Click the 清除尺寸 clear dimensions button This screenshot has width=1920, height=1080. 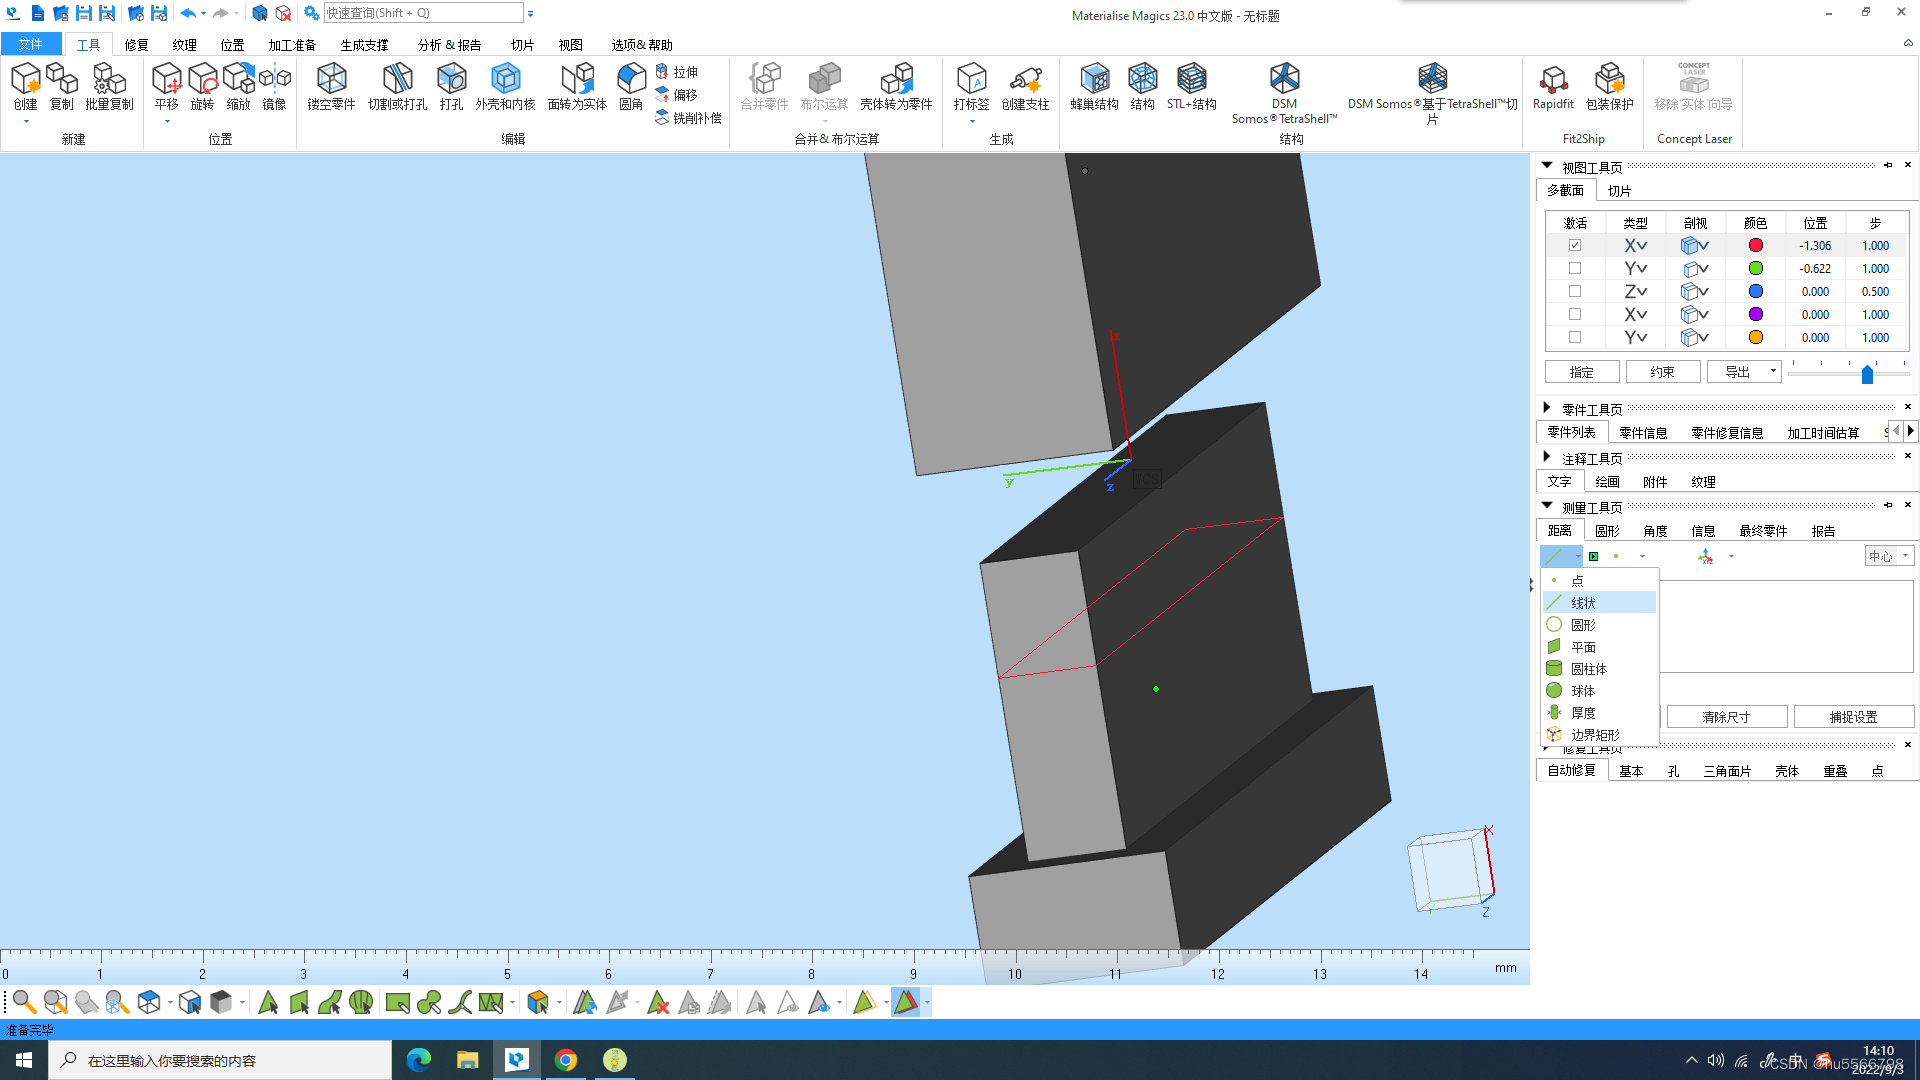point(1726,717)
